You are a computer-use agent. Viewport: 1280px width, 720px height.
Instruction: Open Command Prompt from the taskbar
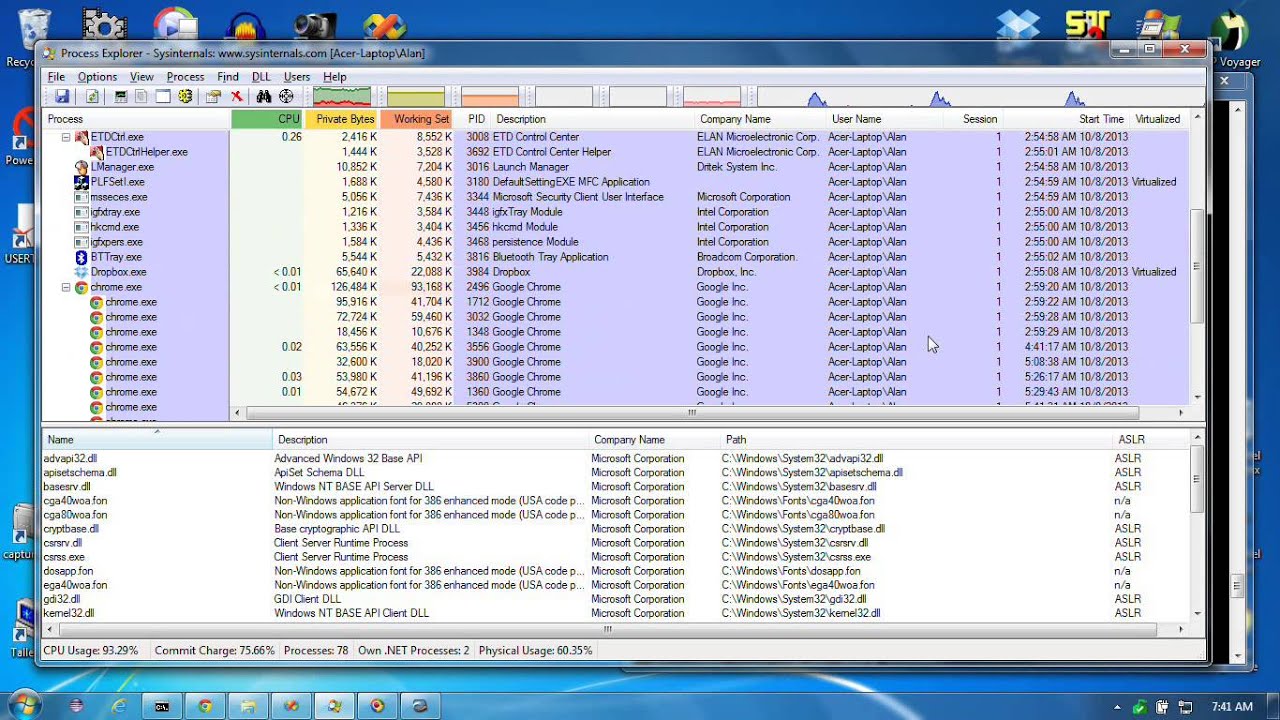162,706
